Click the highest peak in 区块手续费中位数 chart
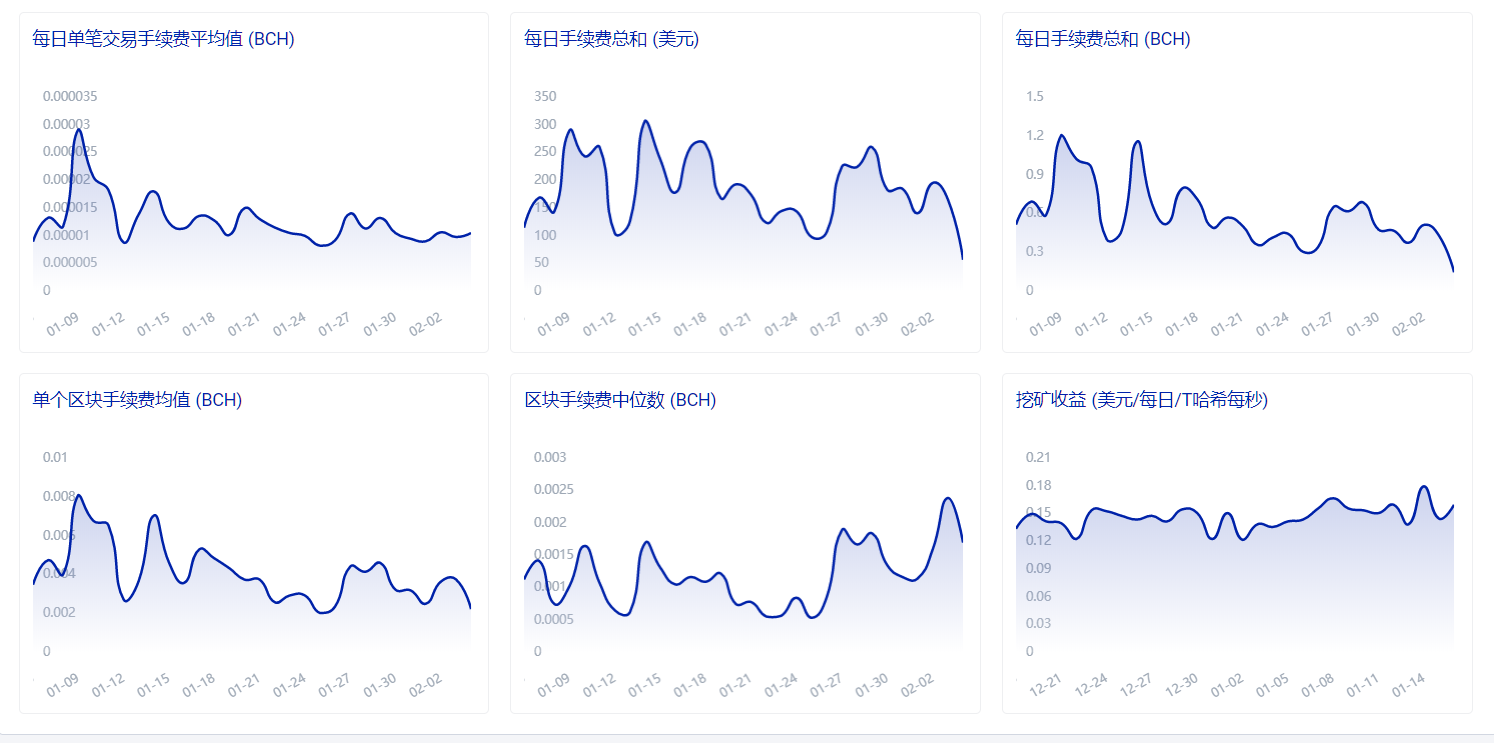This screenshot has width=1494, height=743. pyautogui.click(x=947, y=498)
